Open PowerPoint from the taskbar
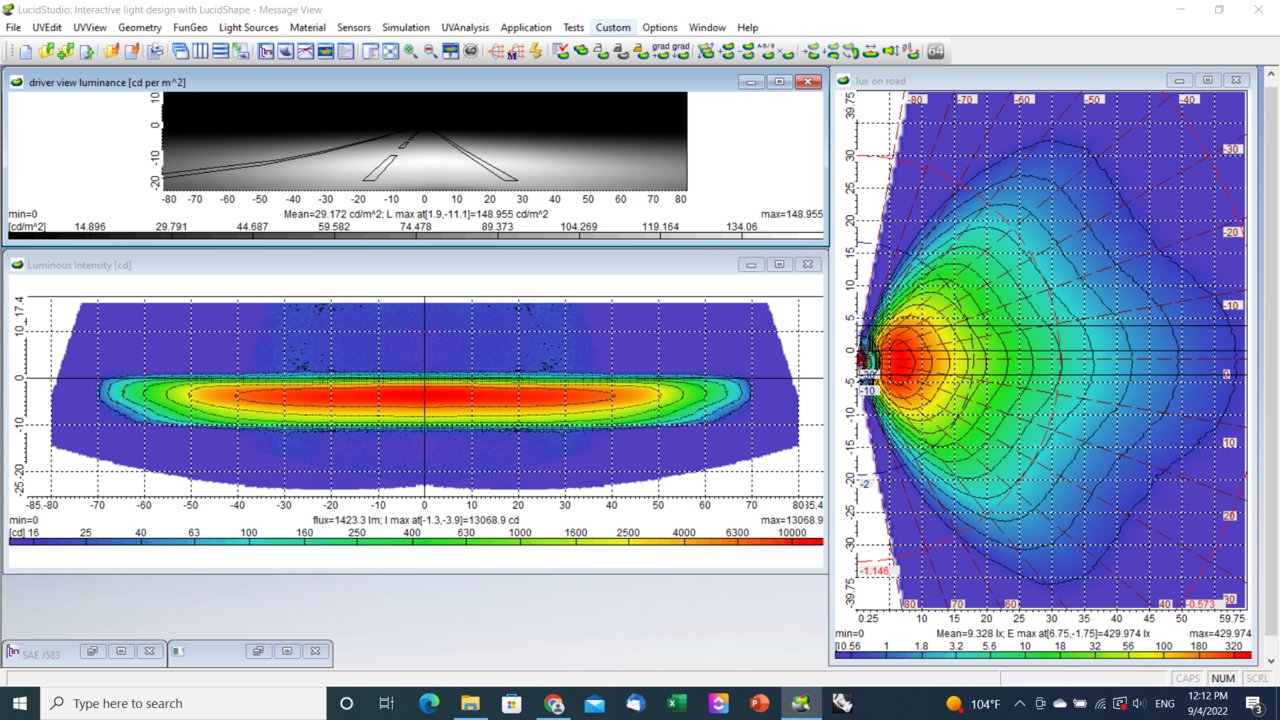1280x720 pixels. [760, 703]
